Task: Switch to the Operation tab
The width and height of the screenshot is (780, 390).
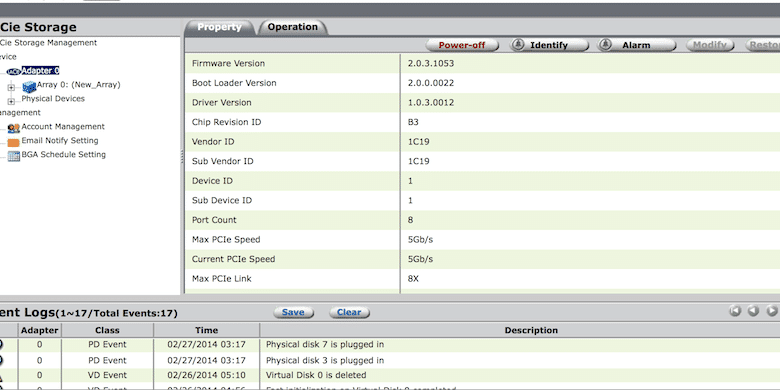Action: coord(292,27)
